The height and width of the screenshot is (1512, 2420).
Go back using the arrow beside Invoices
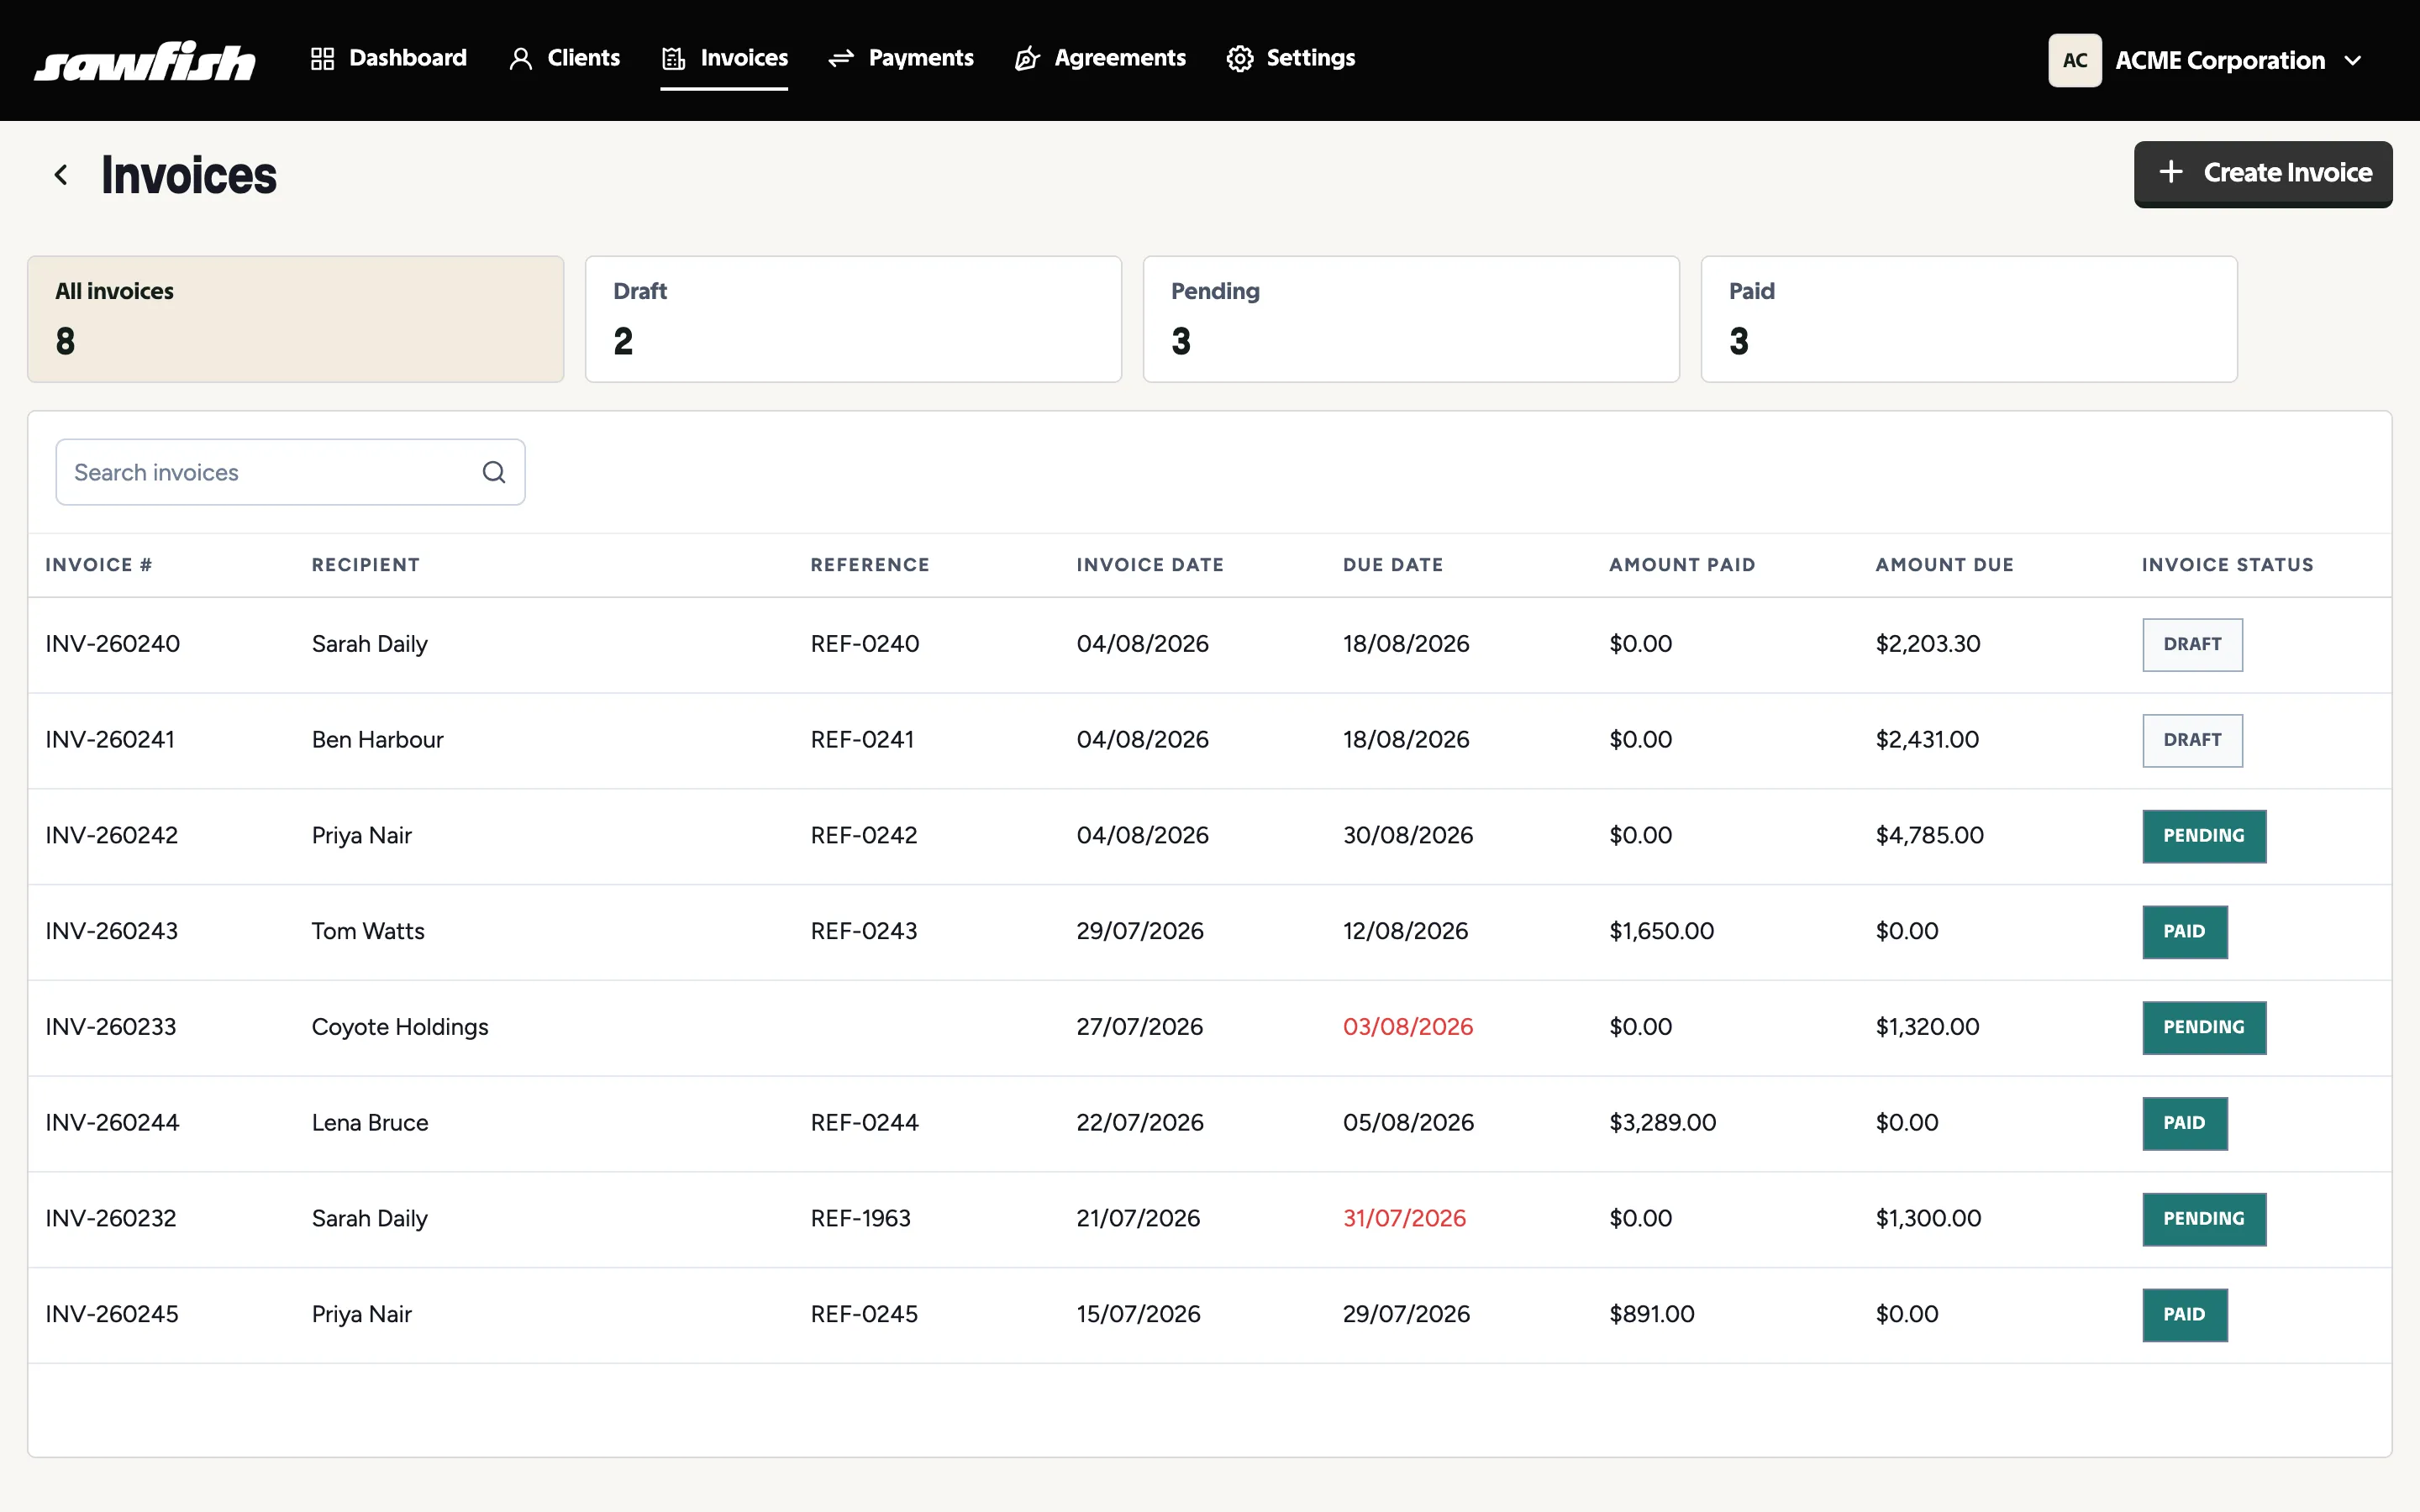(61, 175)
